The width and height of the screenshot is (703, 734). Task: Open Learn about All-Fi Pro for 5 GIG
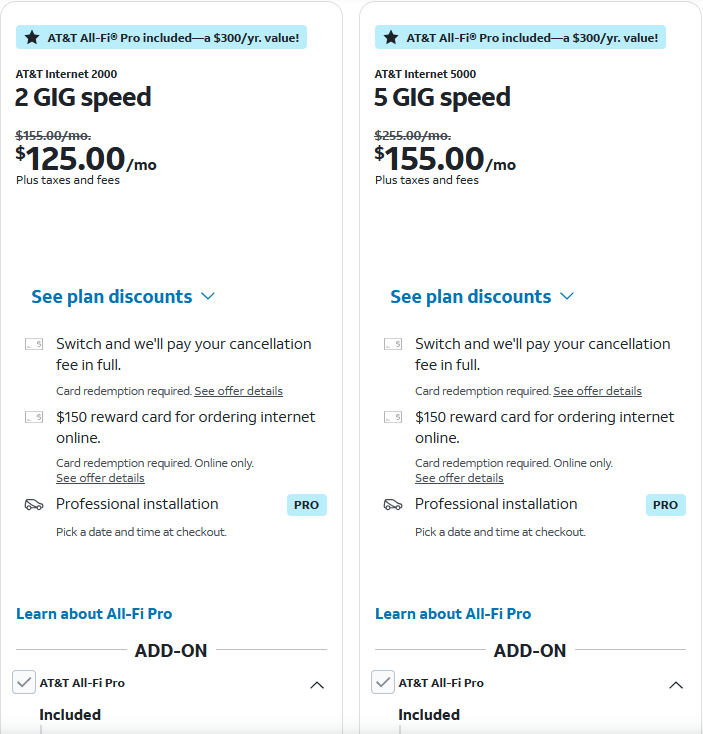click(x=453, y=614)
